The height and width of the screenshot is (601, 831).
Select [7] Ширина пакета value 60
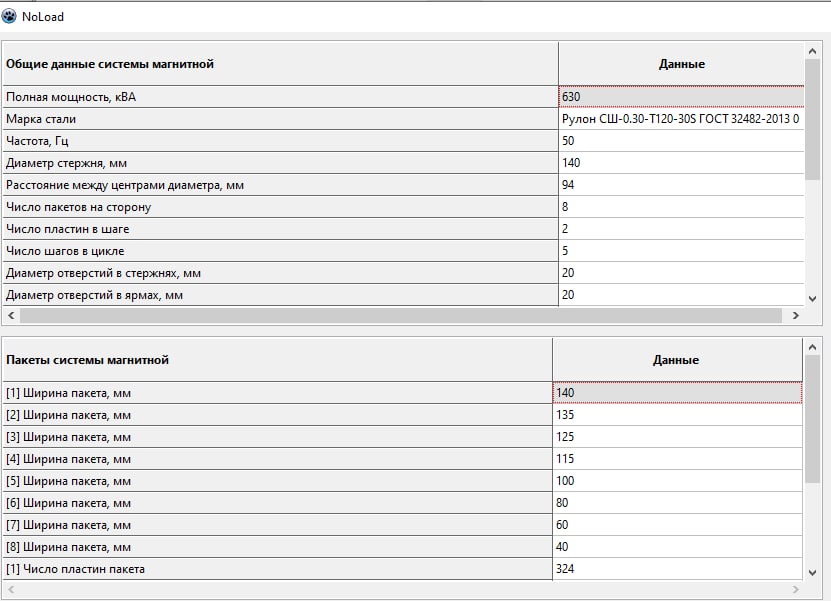click(x=677, y=525)
